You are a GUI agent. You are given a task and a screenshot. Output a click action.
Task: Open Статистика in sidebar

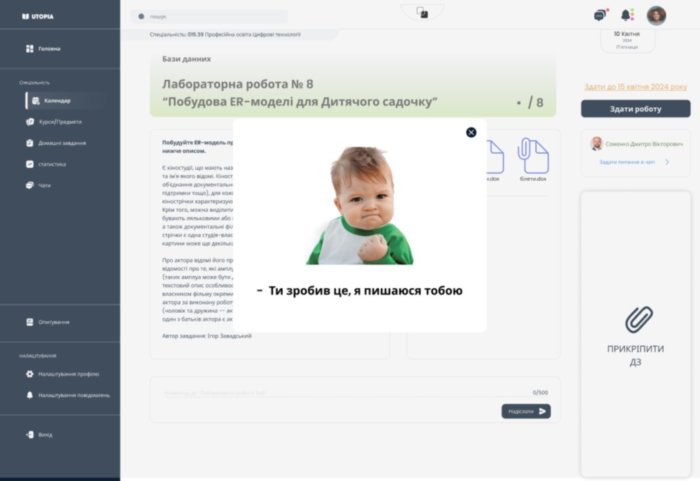point(53,164)
